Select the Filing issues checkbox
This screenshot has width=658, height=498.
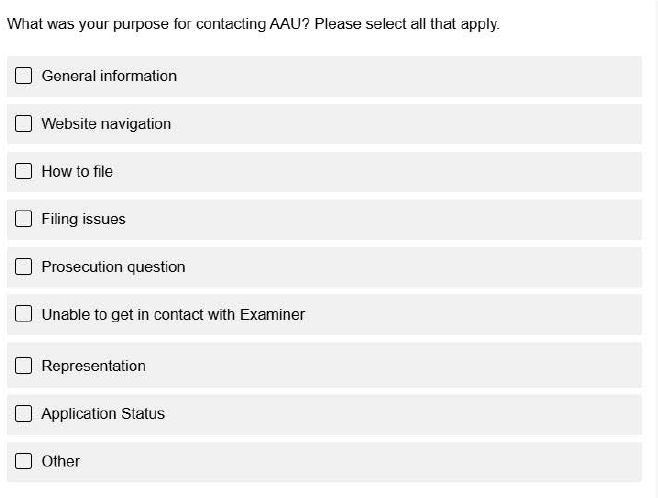(x=24, y=219)
